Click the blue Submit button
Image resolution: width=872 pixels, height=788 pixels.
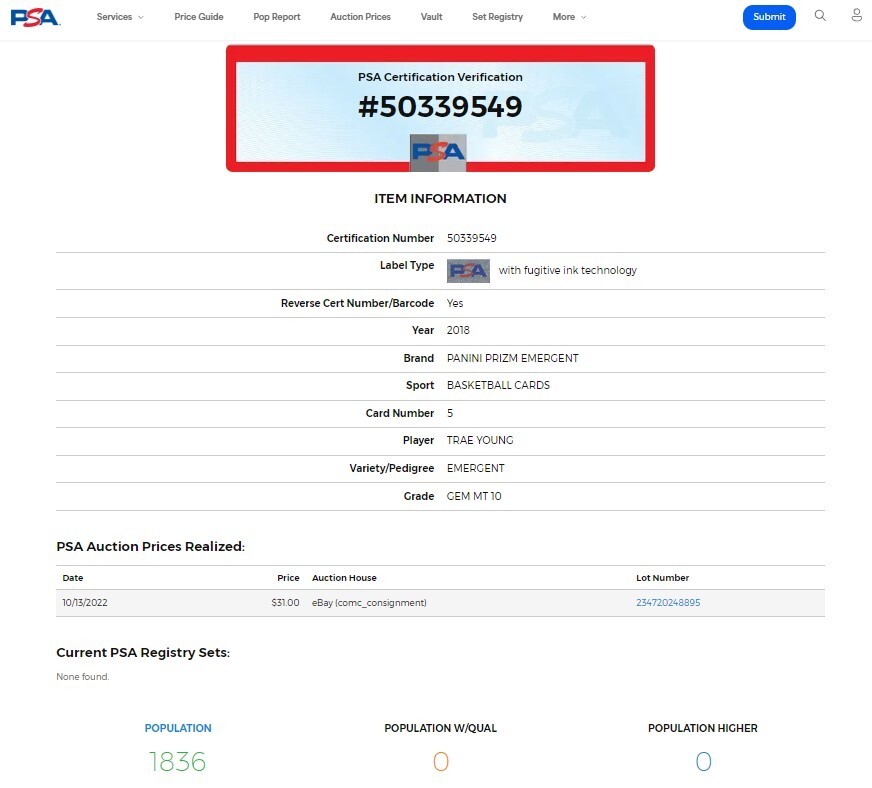[x=769, y=17]
